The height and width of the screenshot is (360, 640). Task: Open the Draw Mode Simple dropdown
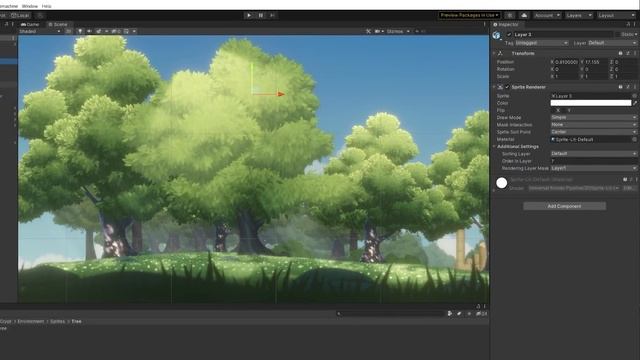(593, 118)
